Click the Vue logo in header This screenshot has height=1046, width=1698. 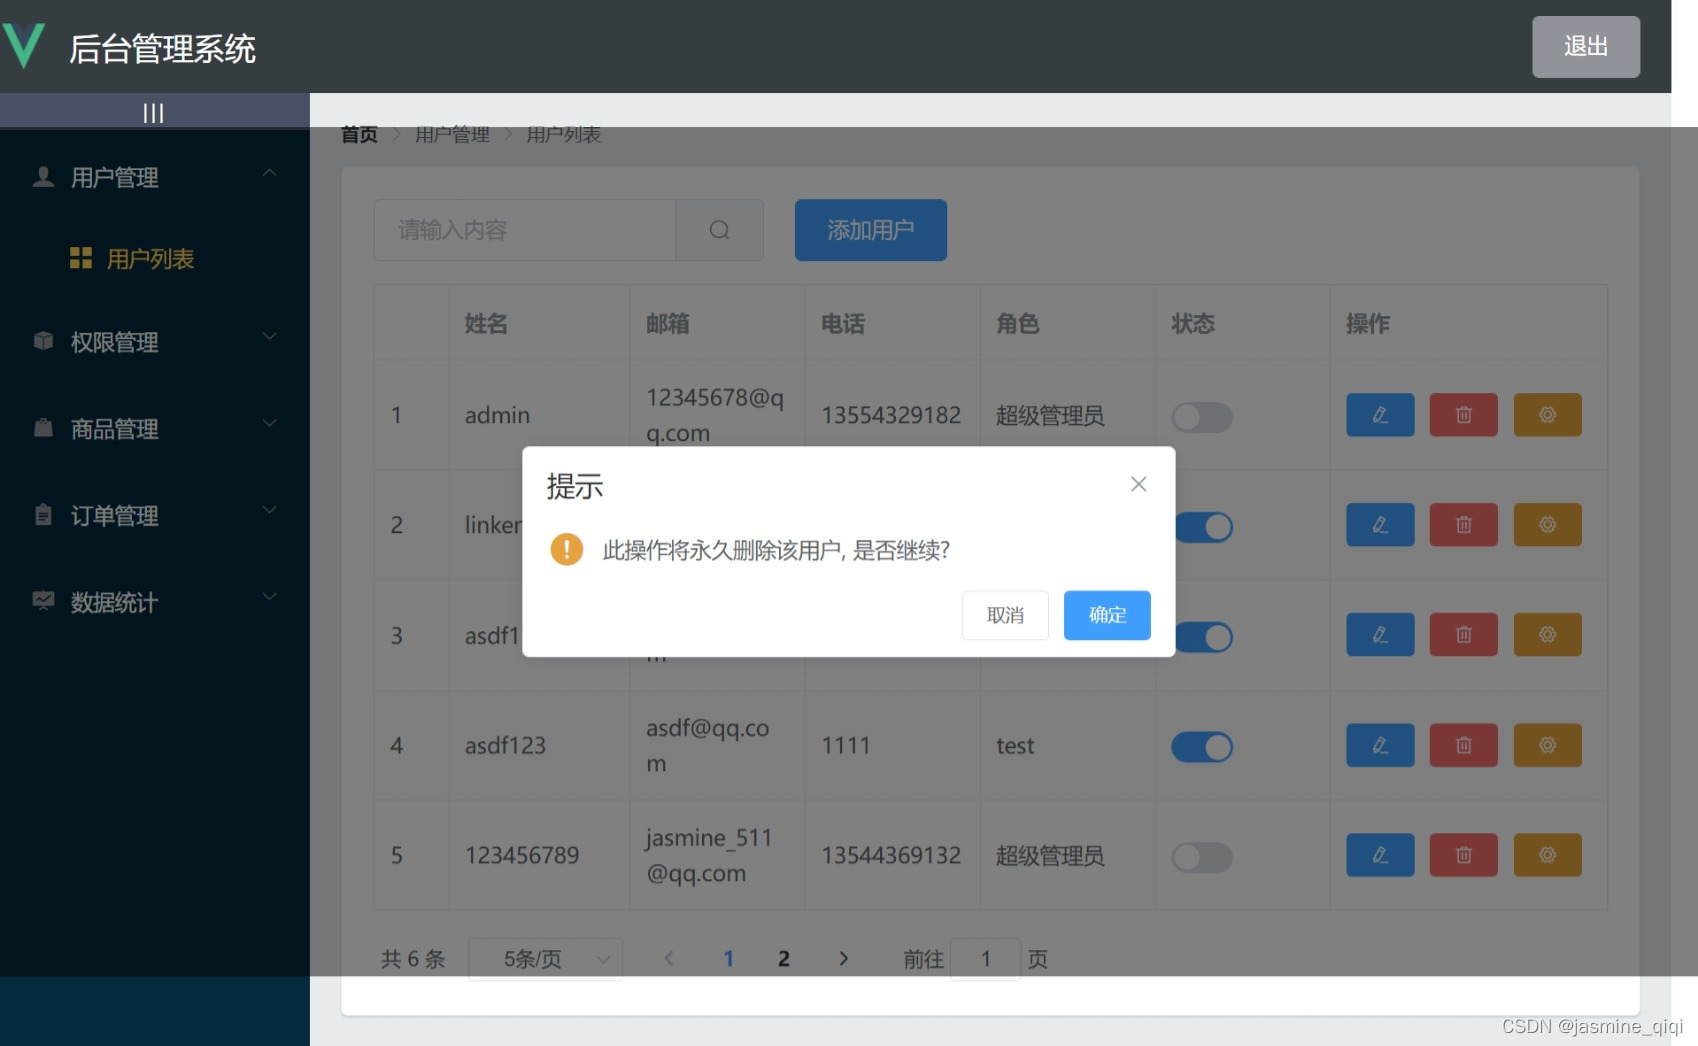(24, 46)
